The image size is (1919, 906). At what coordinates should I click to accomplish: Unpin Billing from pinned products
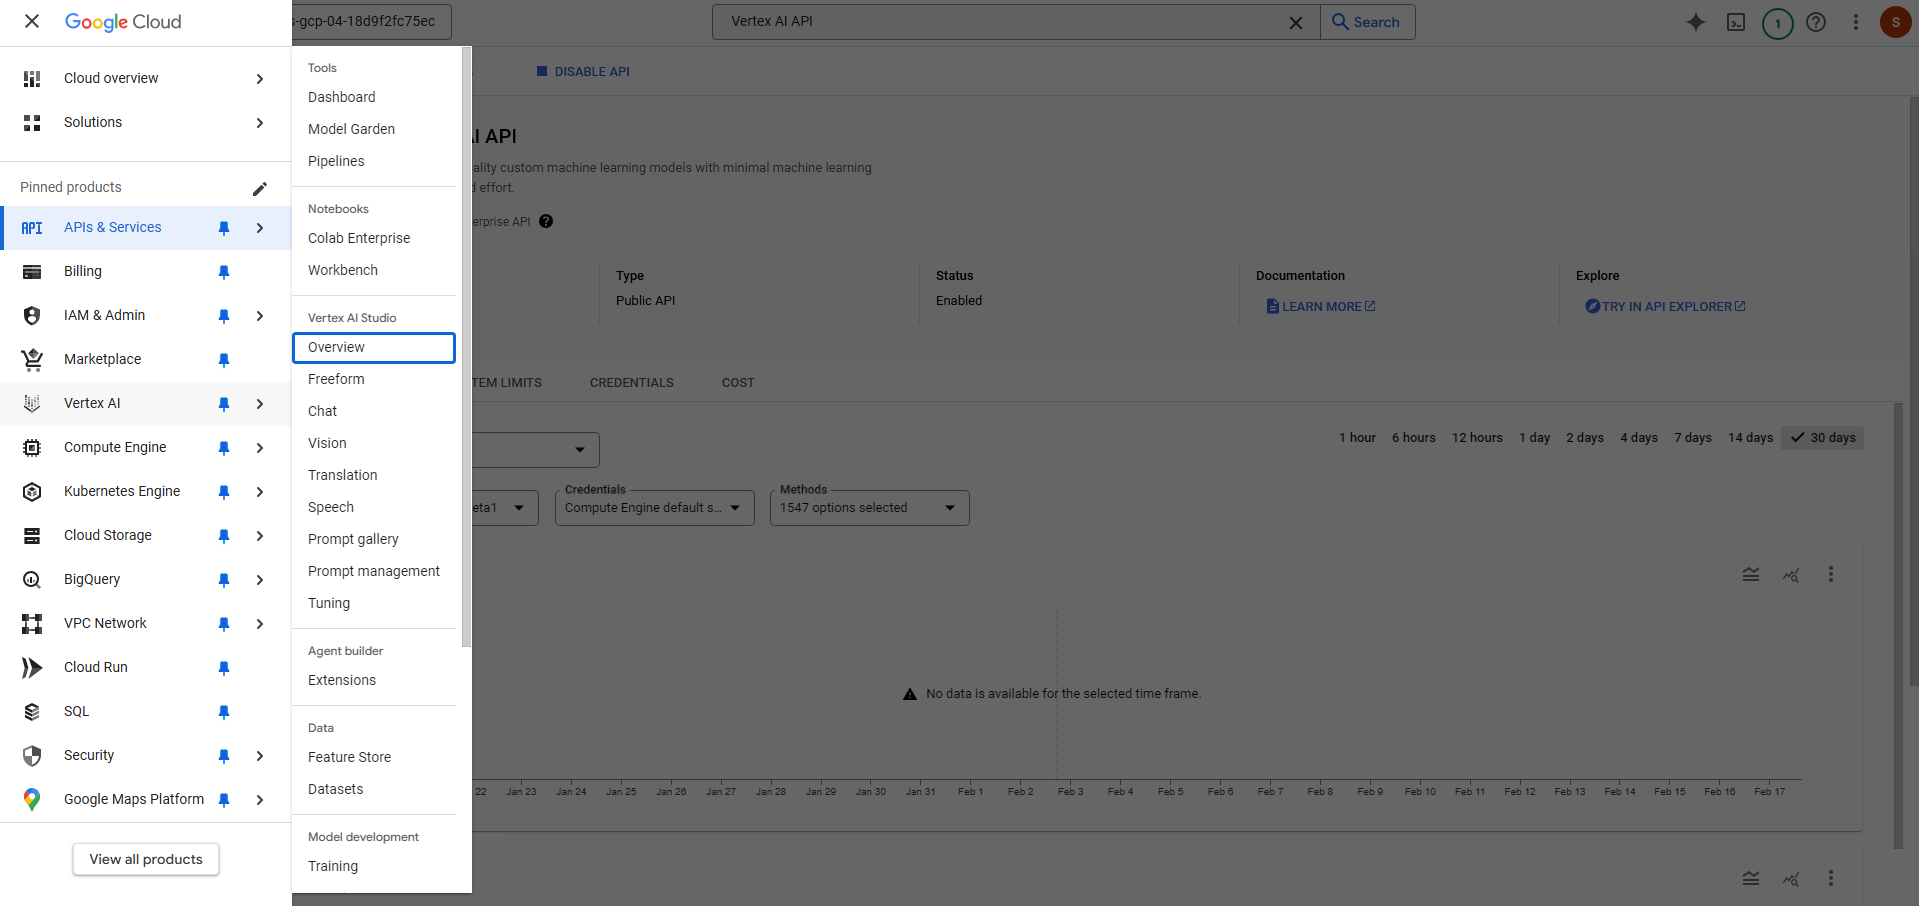point(224,272)
